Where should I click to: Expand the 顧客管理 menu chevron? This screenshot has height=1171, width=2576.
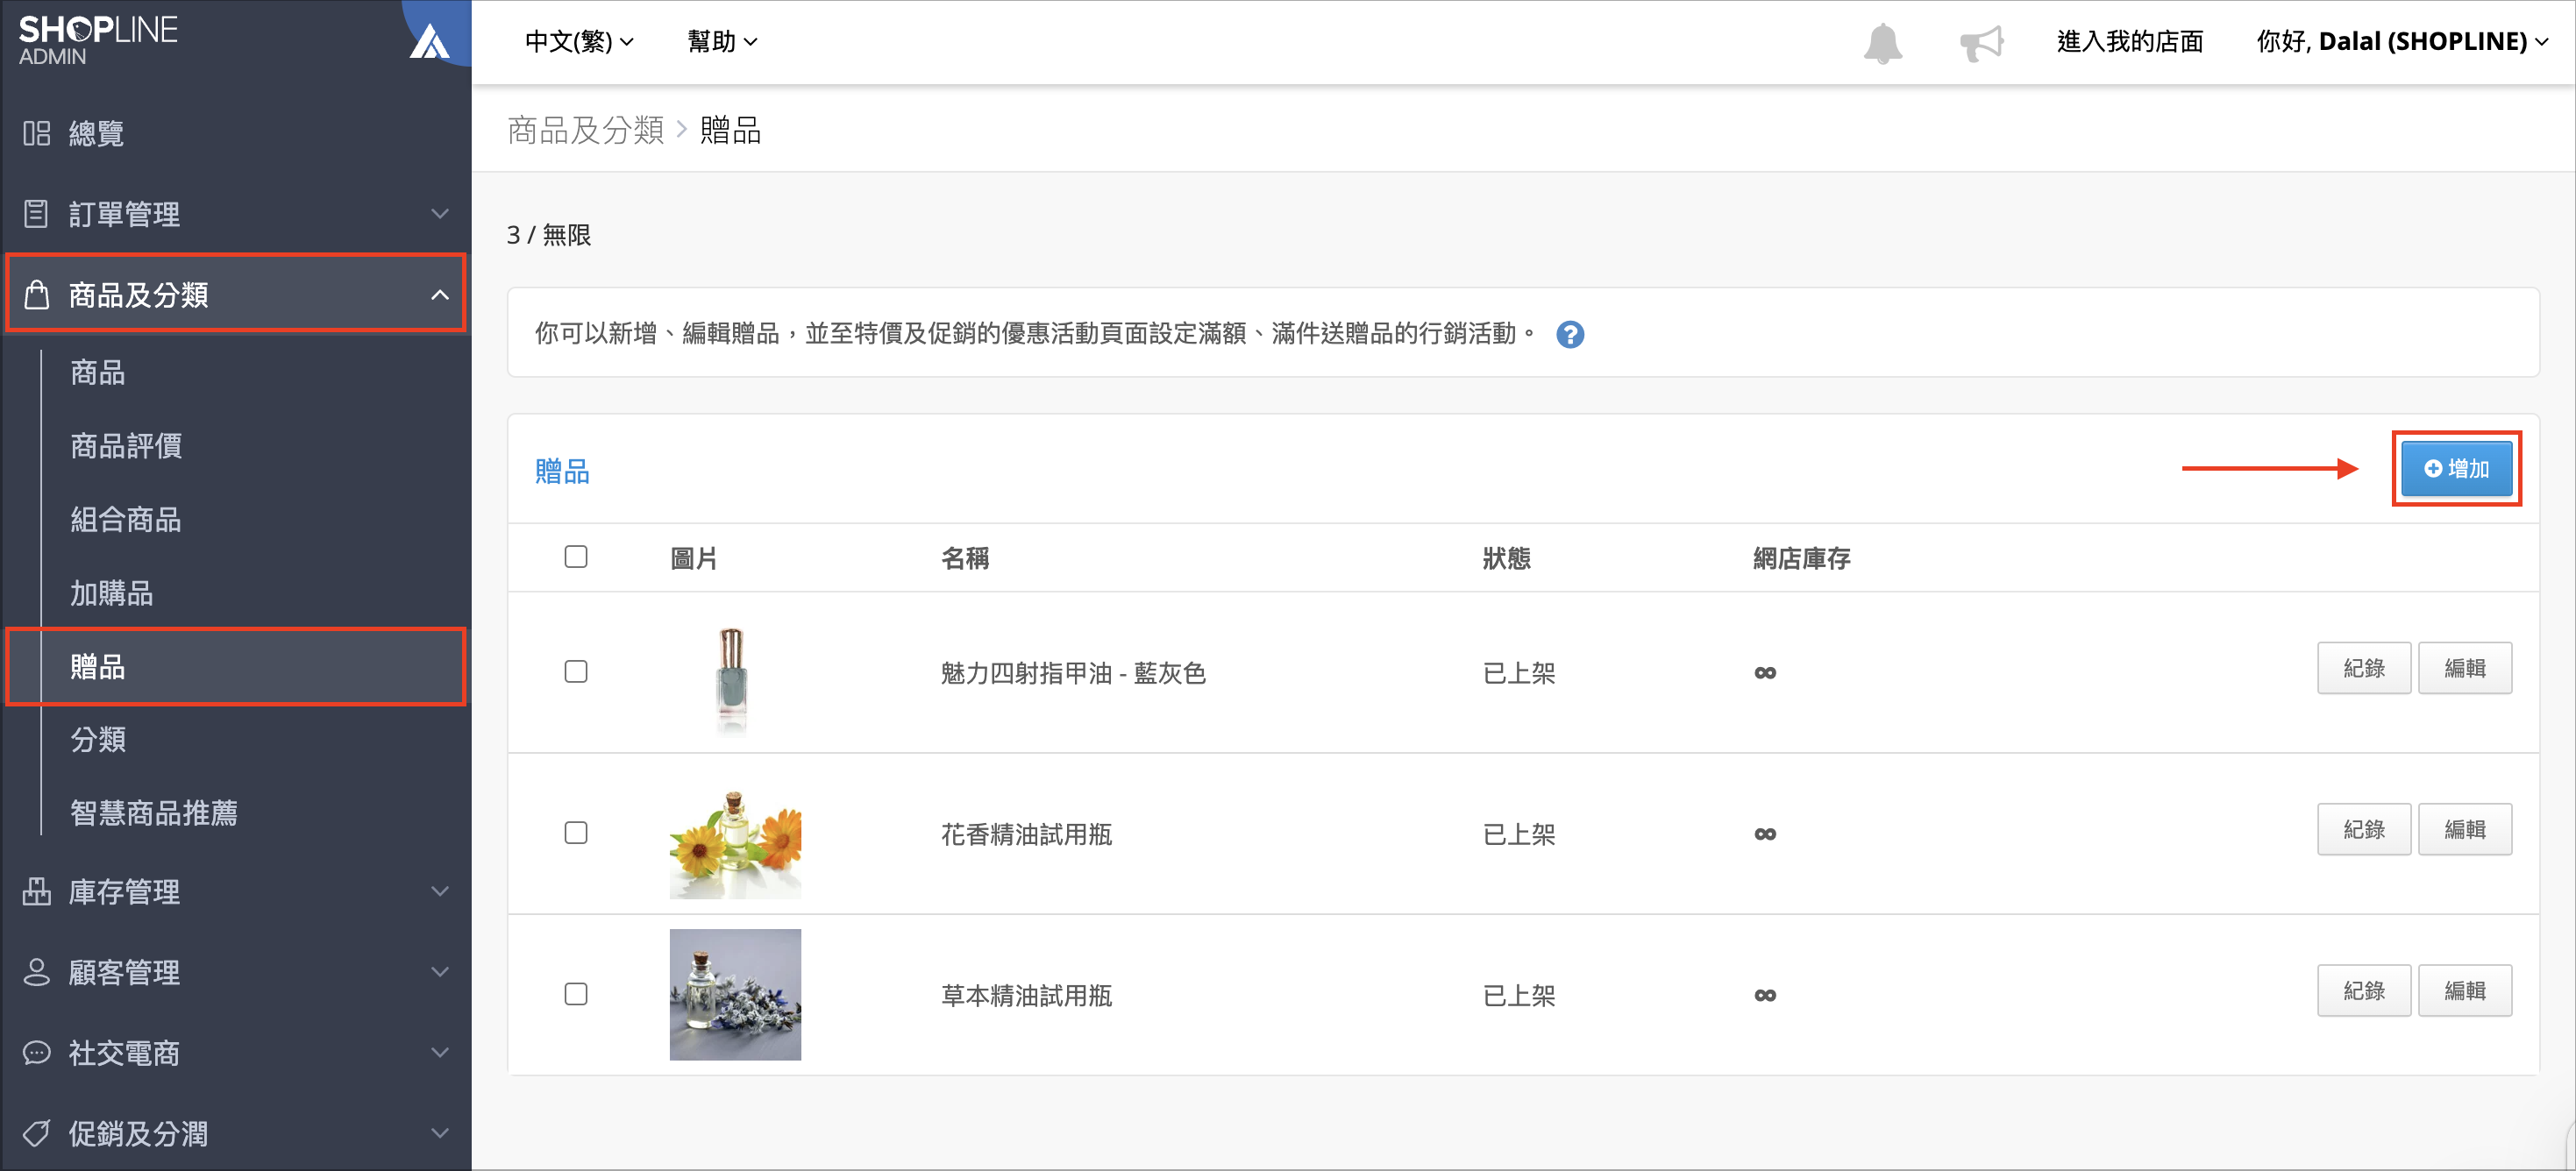440,972
